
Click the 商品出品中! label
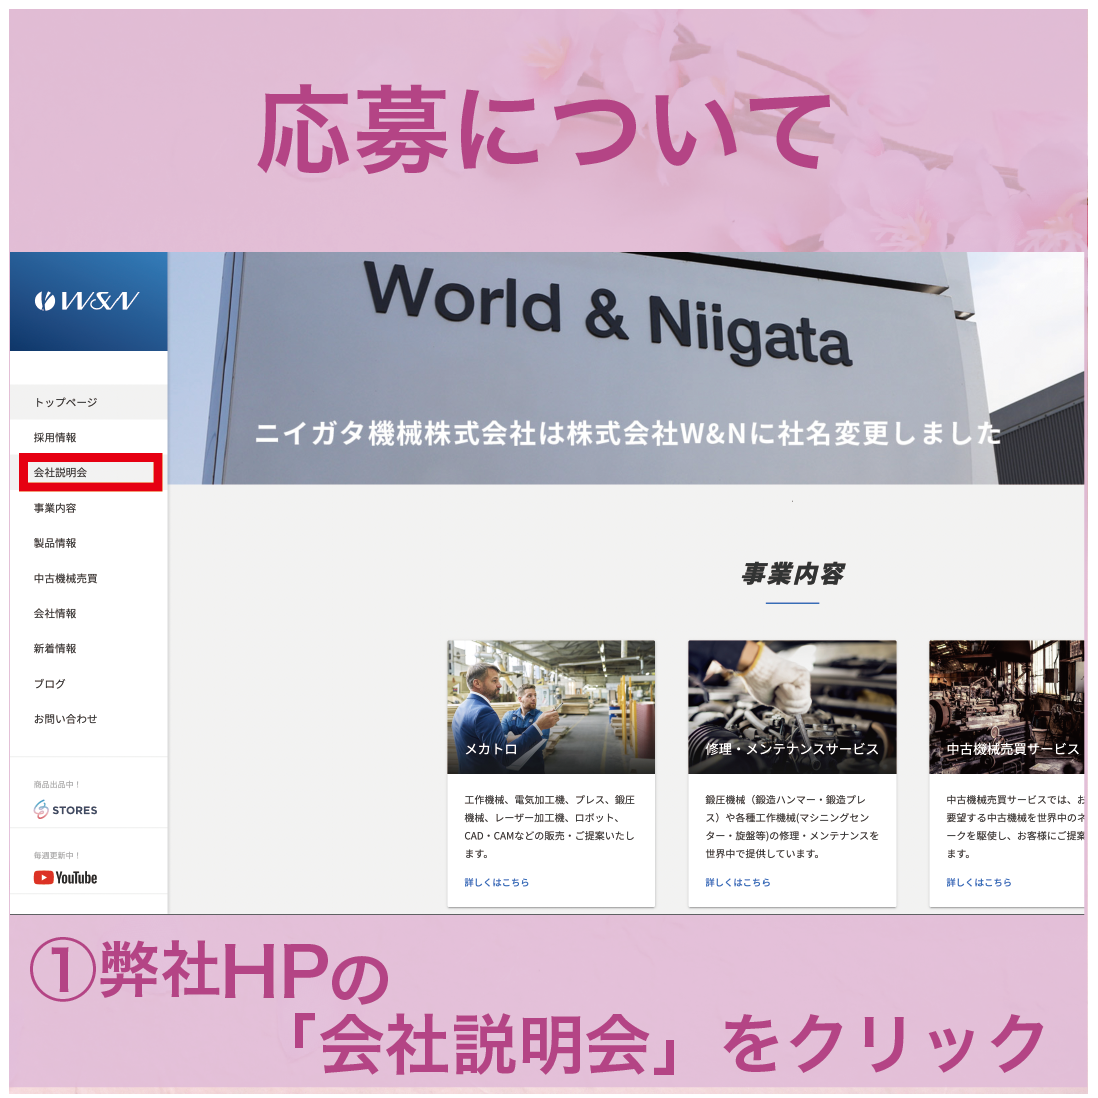coord(57,784)
